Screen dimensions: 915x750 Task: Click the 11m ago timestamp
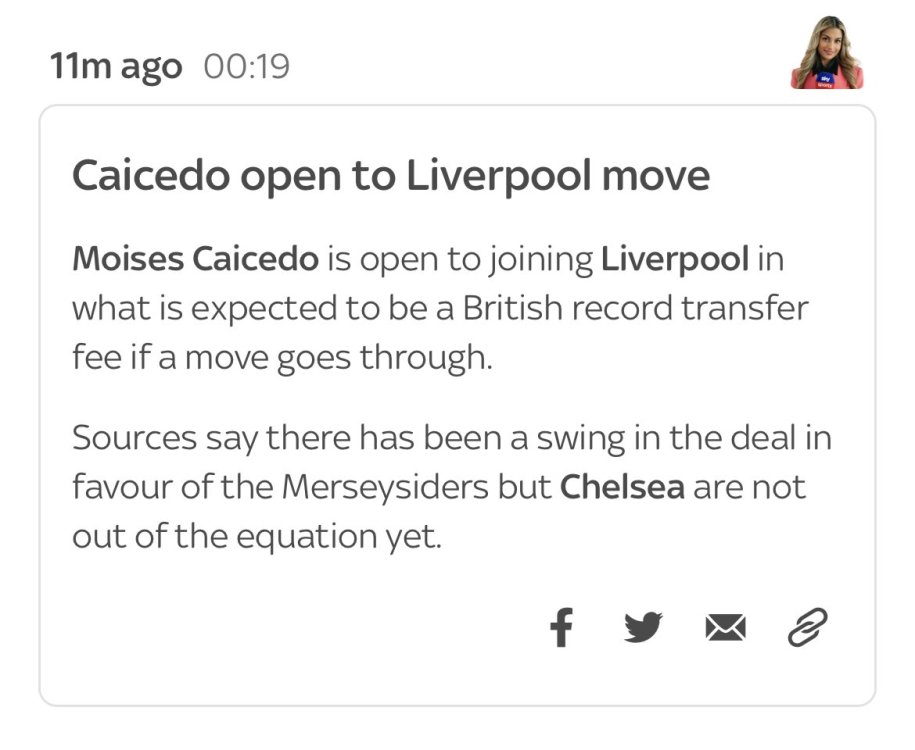click(x=116, y=66)
